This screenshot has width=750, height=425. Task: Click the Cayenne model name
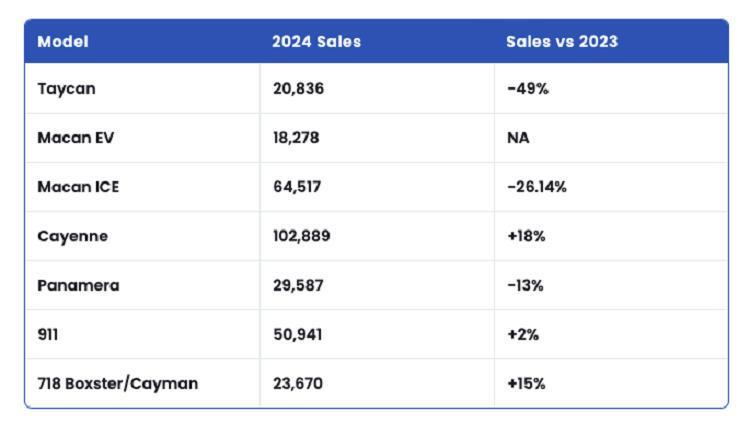click(x=72, y=236)
